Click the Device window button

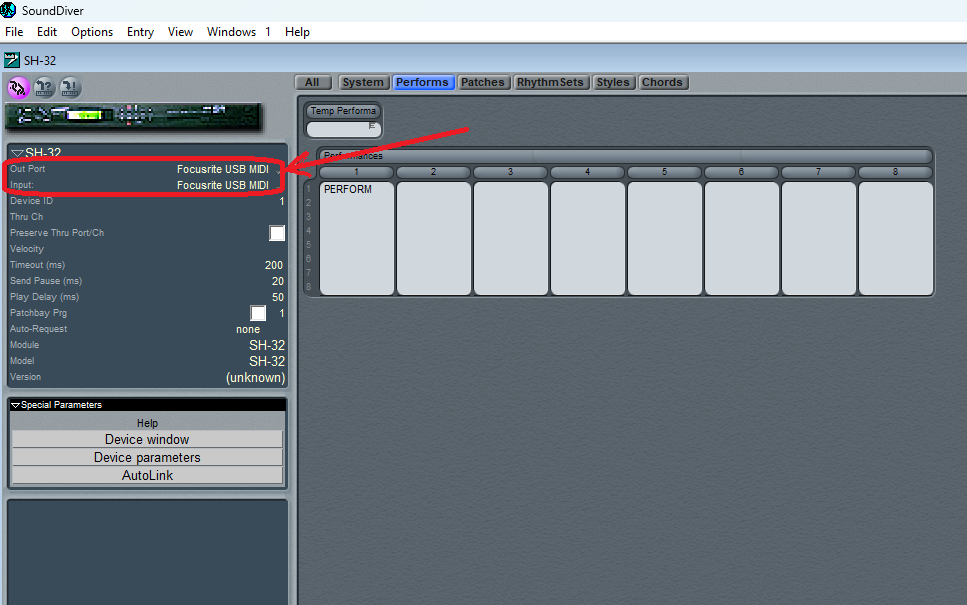coord(147,439)
